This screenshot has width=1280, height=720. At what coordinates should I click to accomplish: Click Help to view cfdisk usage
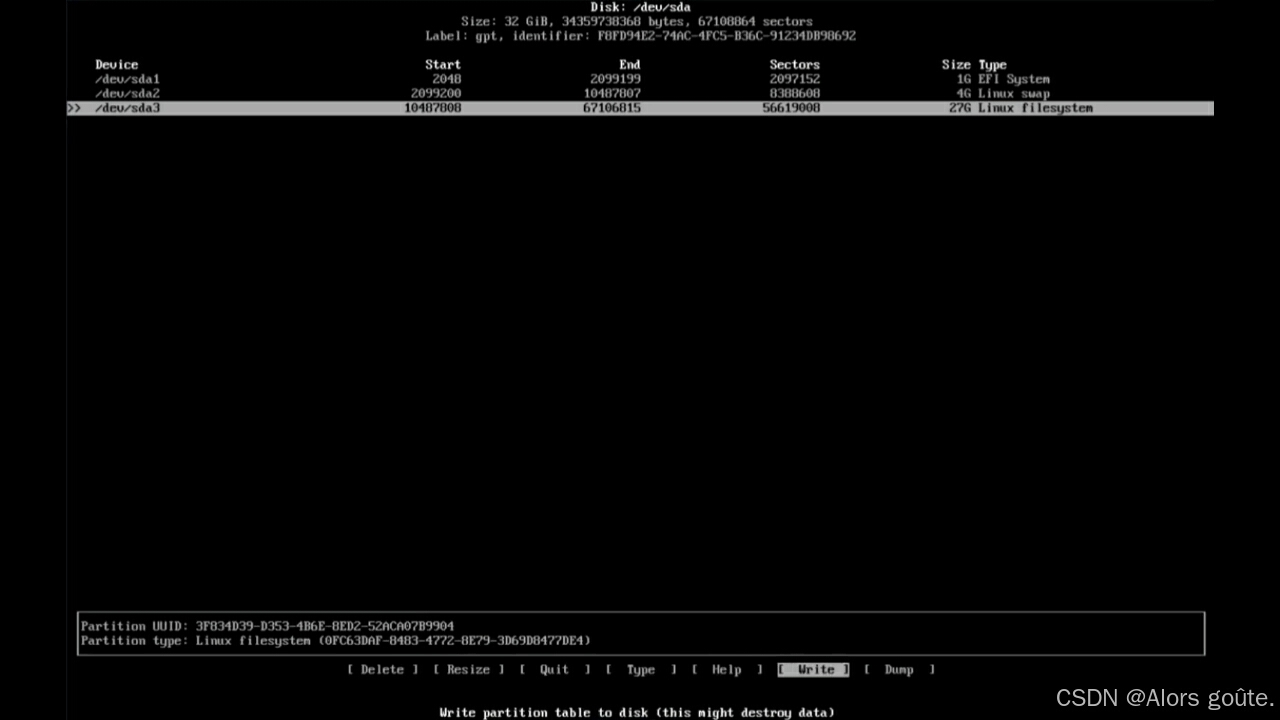click(727, 669)
